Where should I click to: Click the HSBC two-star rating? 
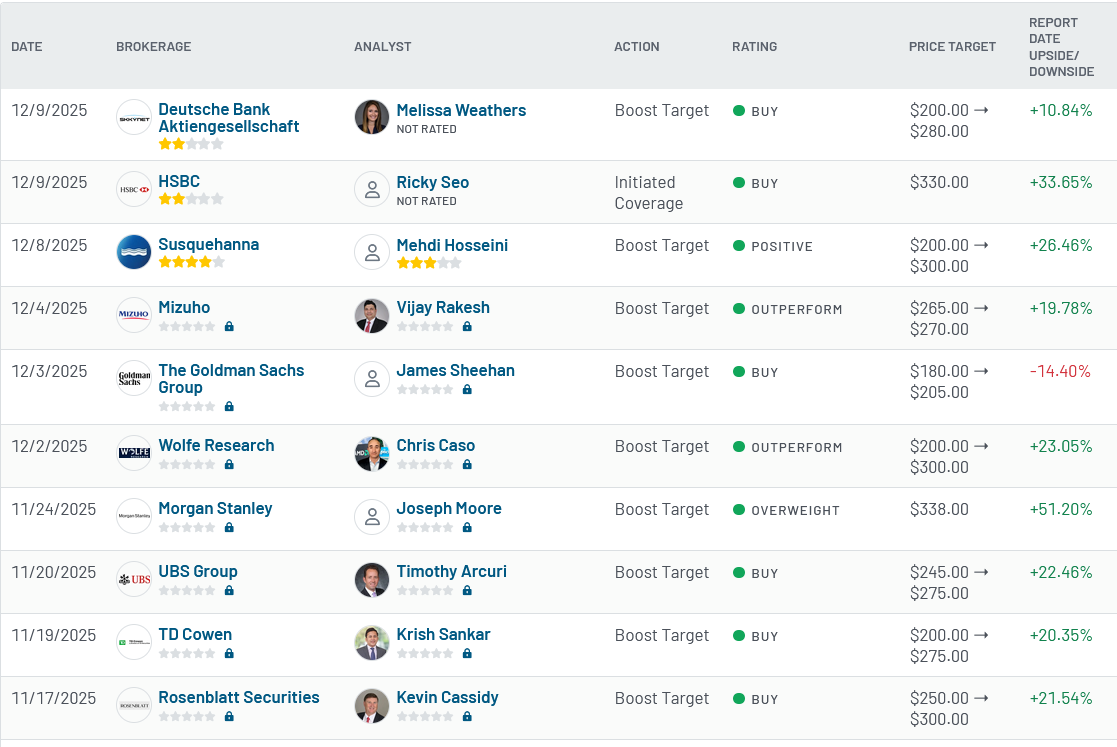(x=191, y=199)
